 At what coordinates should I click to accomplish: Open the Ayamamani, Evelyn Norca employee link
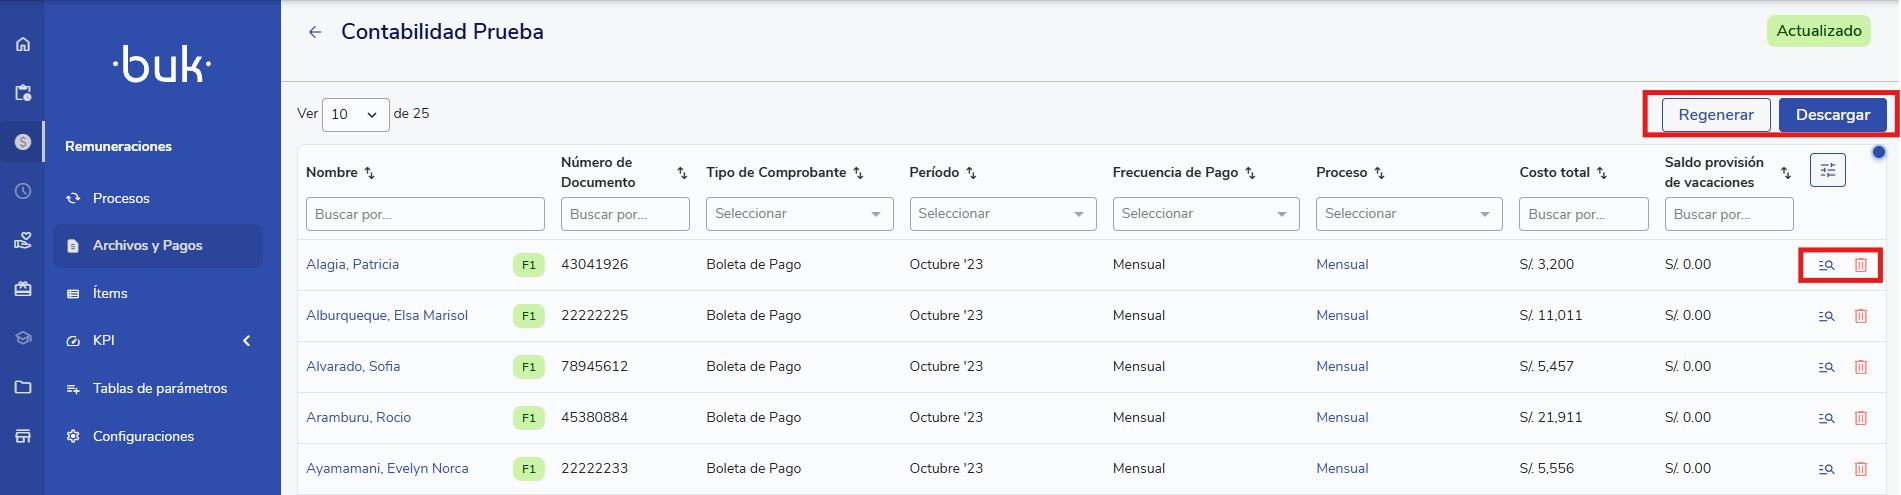(387, 468)
